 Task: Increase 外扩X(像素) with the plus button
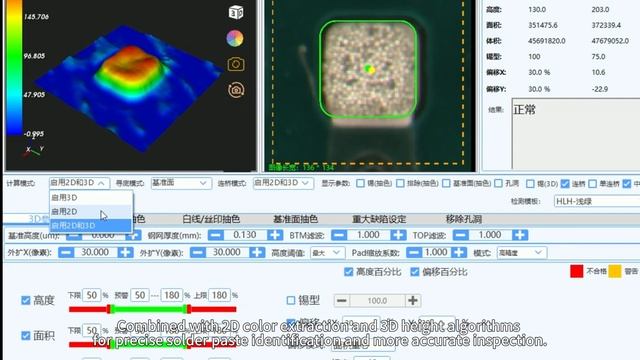click(x=125, y=253)
